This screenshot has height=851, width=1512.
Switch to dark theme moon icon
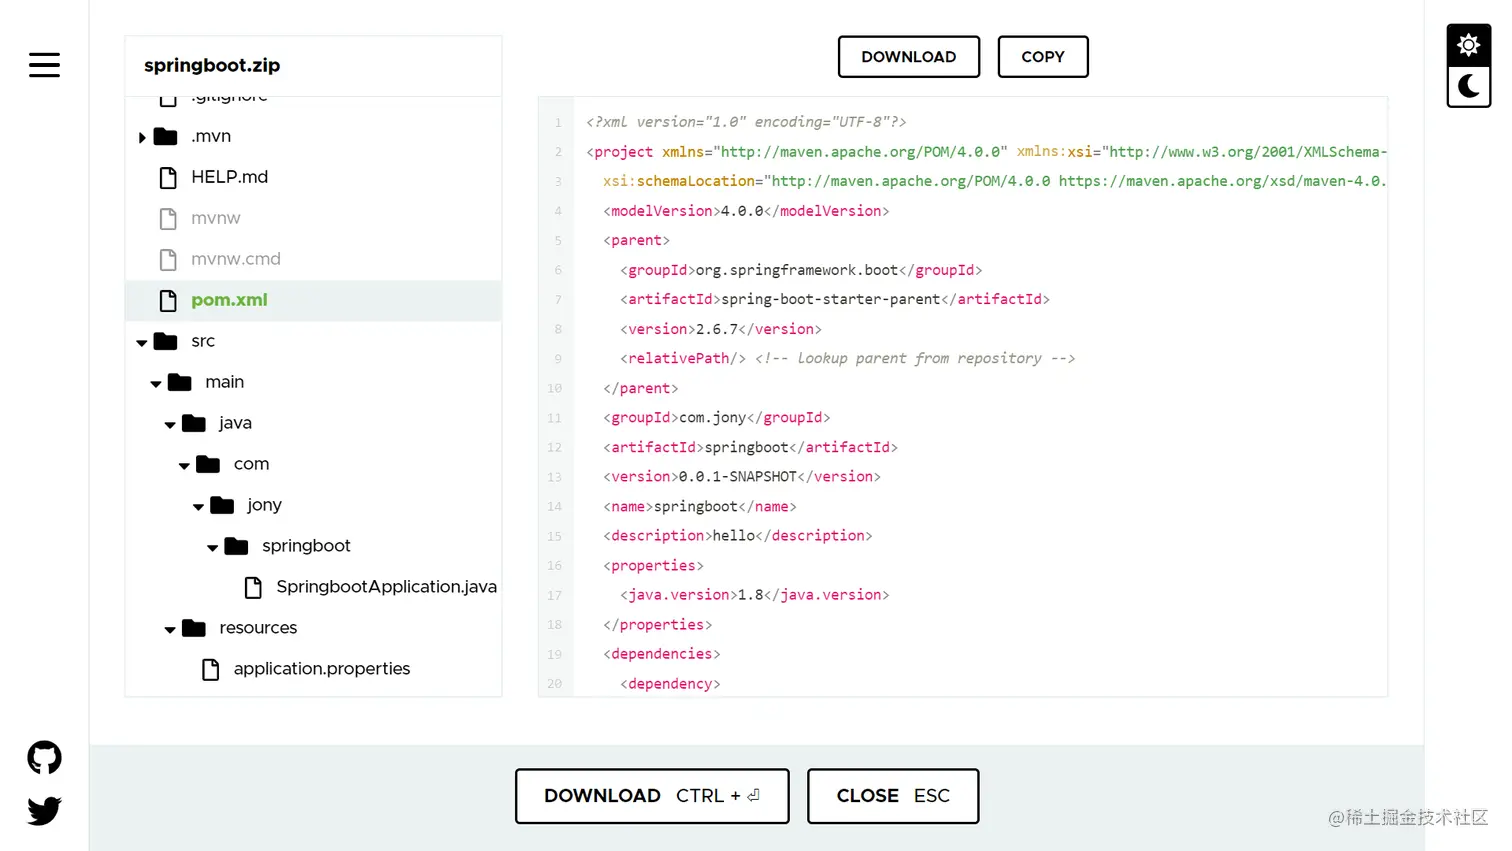pyautogui.click(x=1468, y=86)
